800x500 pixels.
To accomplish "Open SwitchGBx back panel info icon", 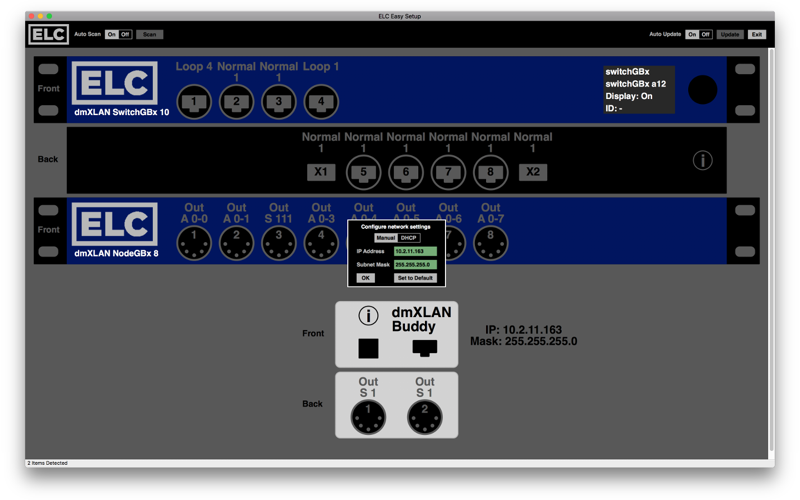I will tap(703, 160).
